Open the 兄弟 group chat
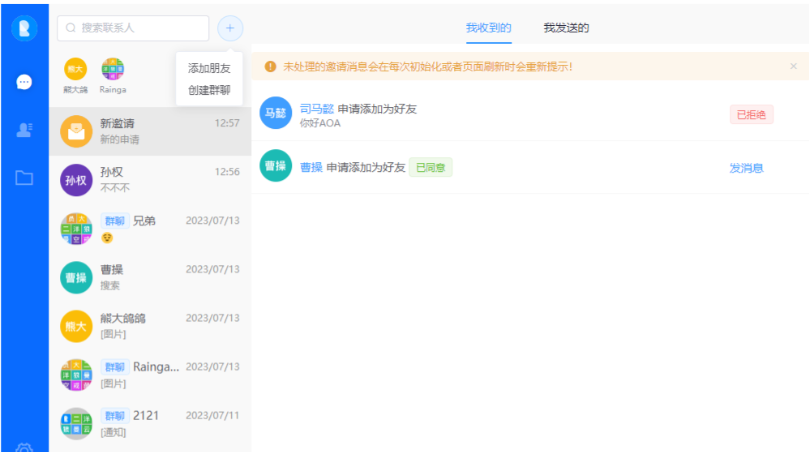Screen dimensions: 809x452 pos(150,229)
